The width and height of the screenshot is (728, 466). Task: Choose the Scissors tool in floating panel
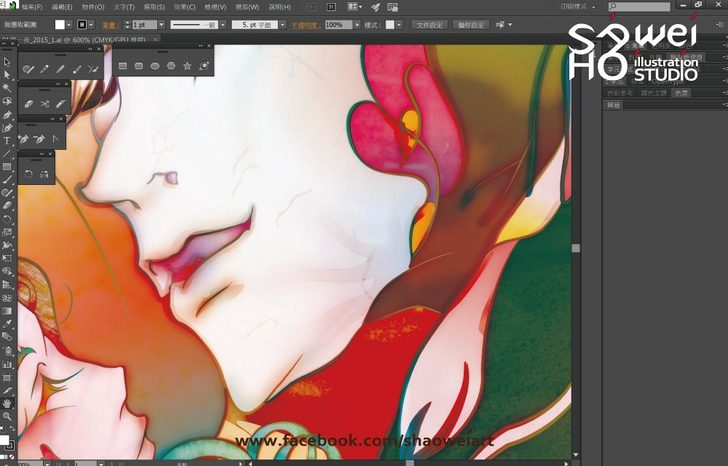pyautogui.click(x=44, y=103)
